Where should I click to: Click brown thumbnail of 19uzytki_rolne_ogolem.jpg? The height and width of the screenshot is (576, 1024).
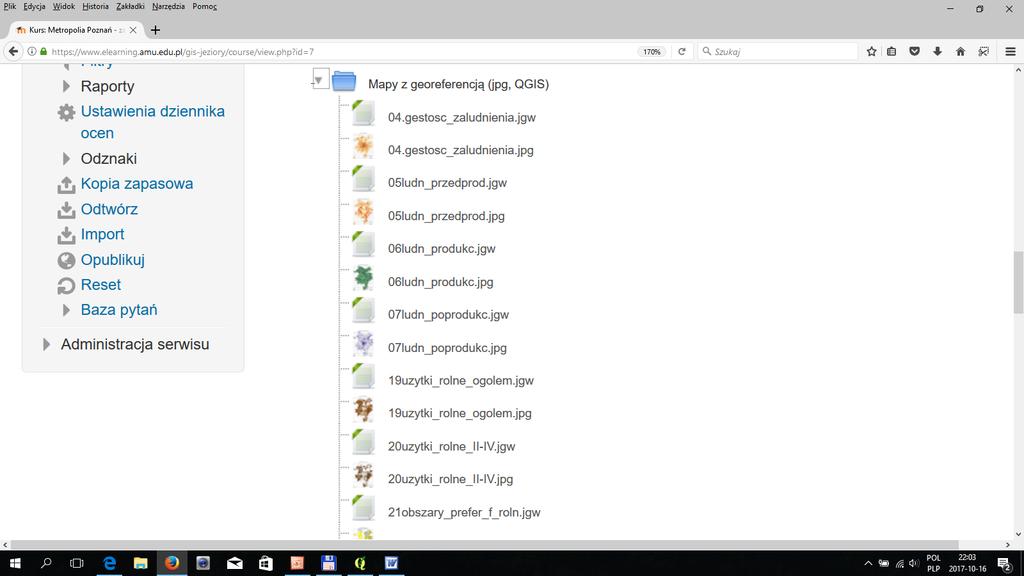click(x=363, y=409)
